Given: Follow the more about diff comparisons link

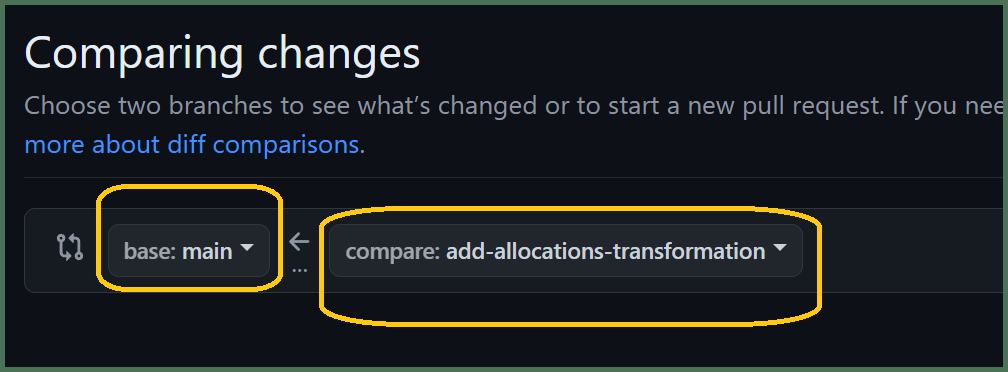Looking at the screenshot, I should pos(192,145).
